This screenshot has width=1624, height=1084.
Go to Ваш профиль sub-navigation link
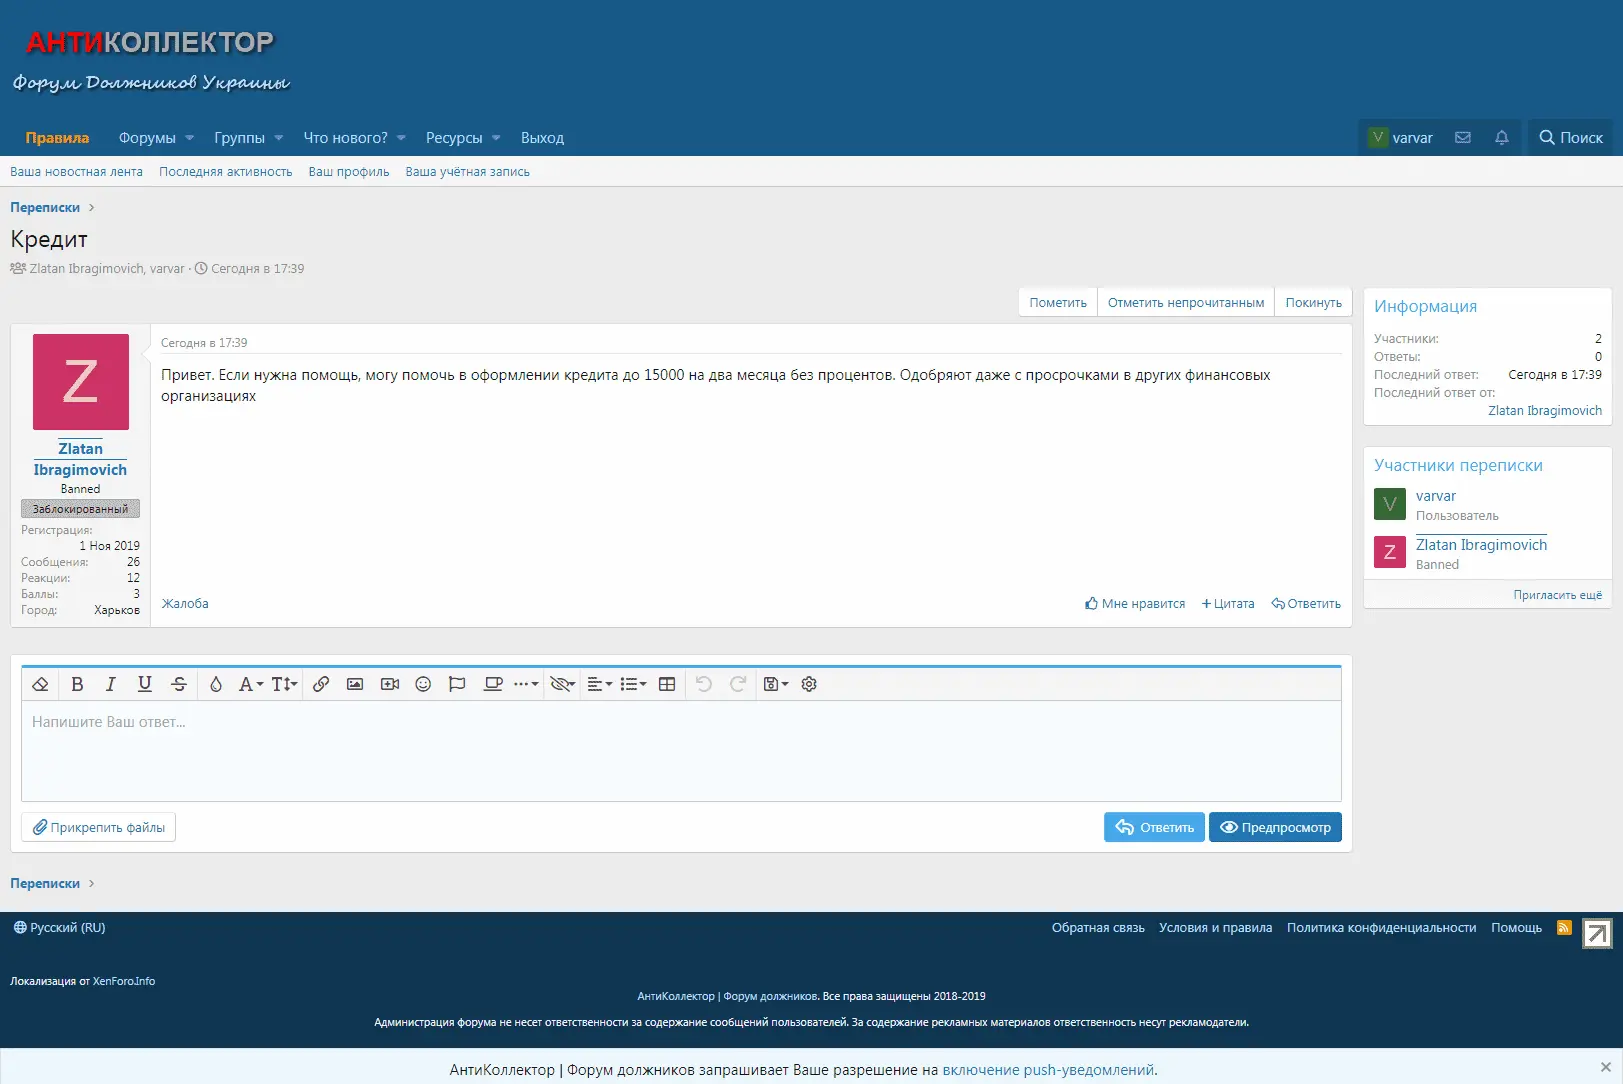pos(348,172)
